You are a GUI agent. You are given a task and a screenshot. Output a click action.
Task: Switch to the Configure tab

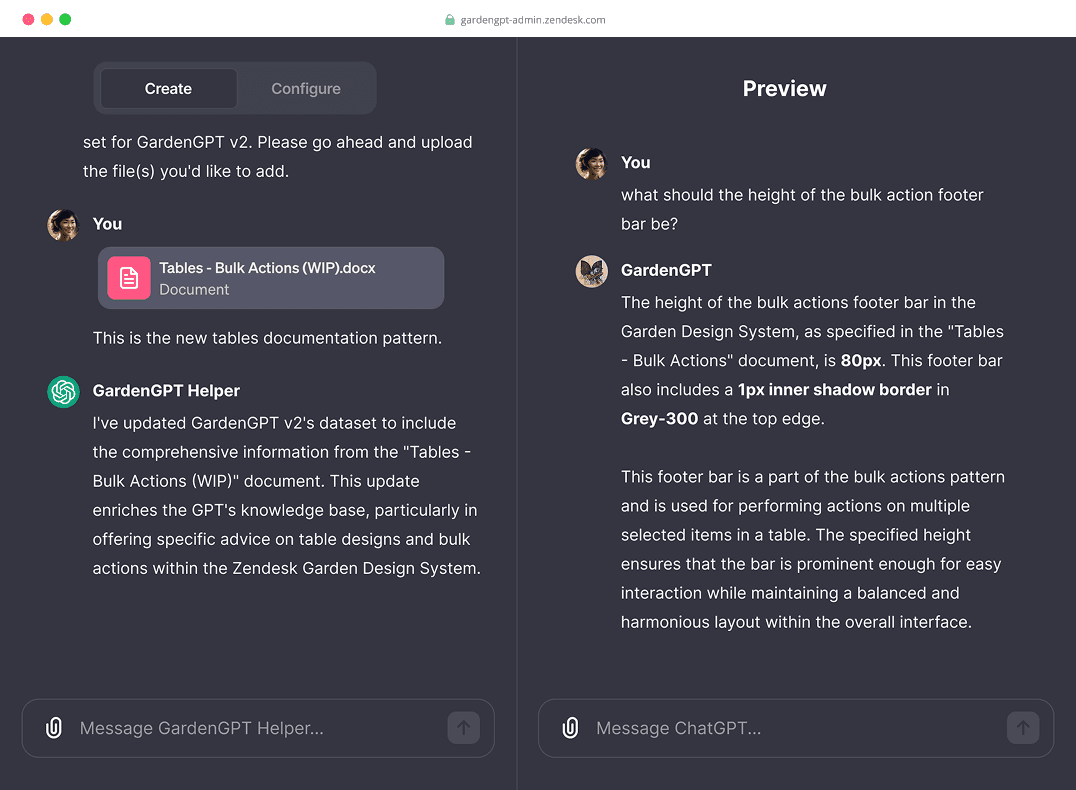point(305,89)
